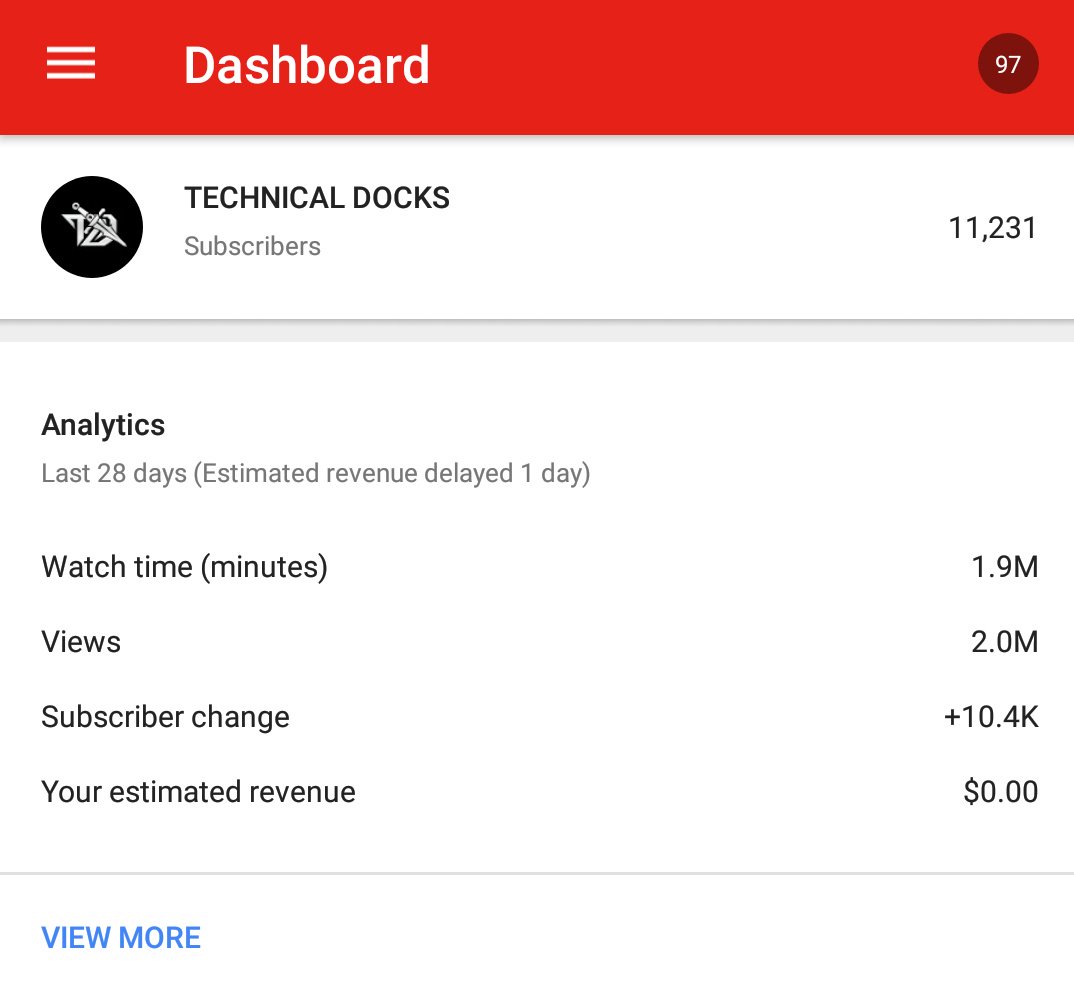Click the Subscribers label under channel name

point(252,246)
